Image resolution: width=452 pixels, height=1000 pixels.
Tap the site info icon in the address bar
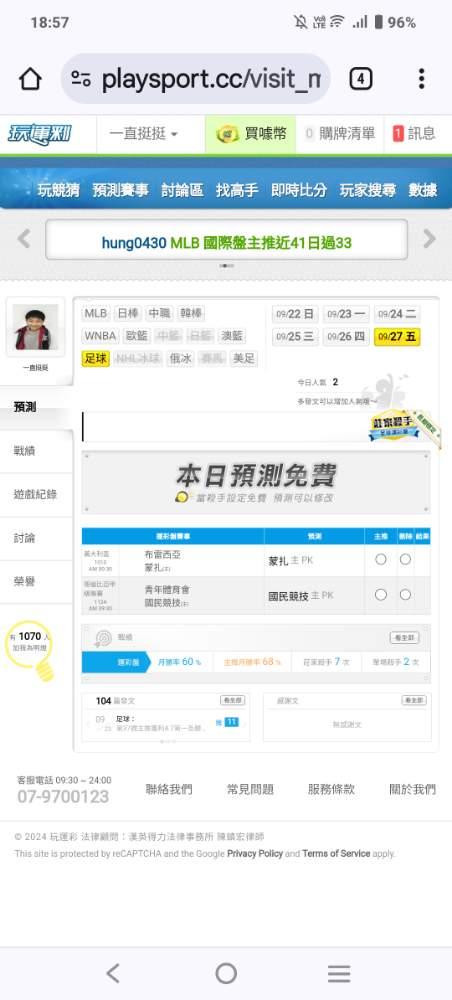tap(81, 79)
